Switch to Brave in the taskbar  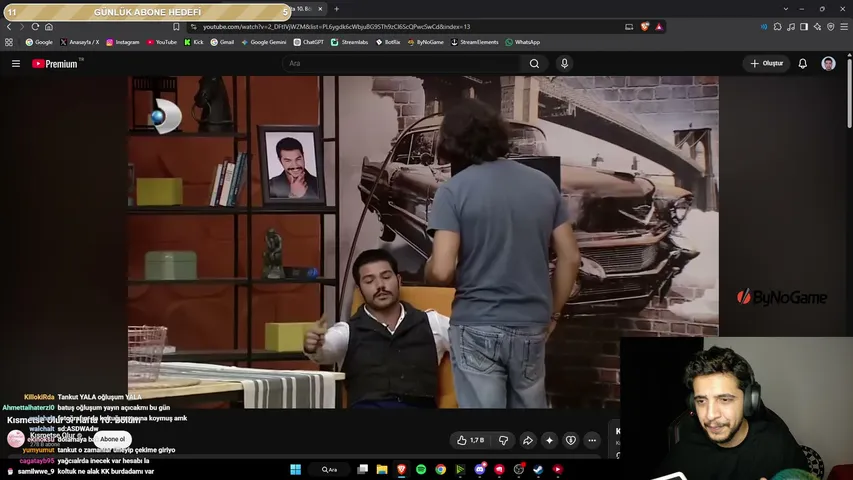click(x=401, y=469)
